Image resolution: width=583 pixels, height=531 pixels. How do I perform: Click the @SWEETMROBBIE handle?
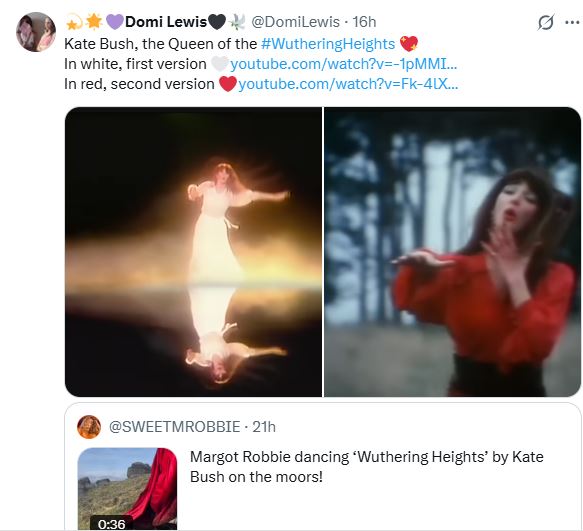pyautogui.click(x=174, y=427)
